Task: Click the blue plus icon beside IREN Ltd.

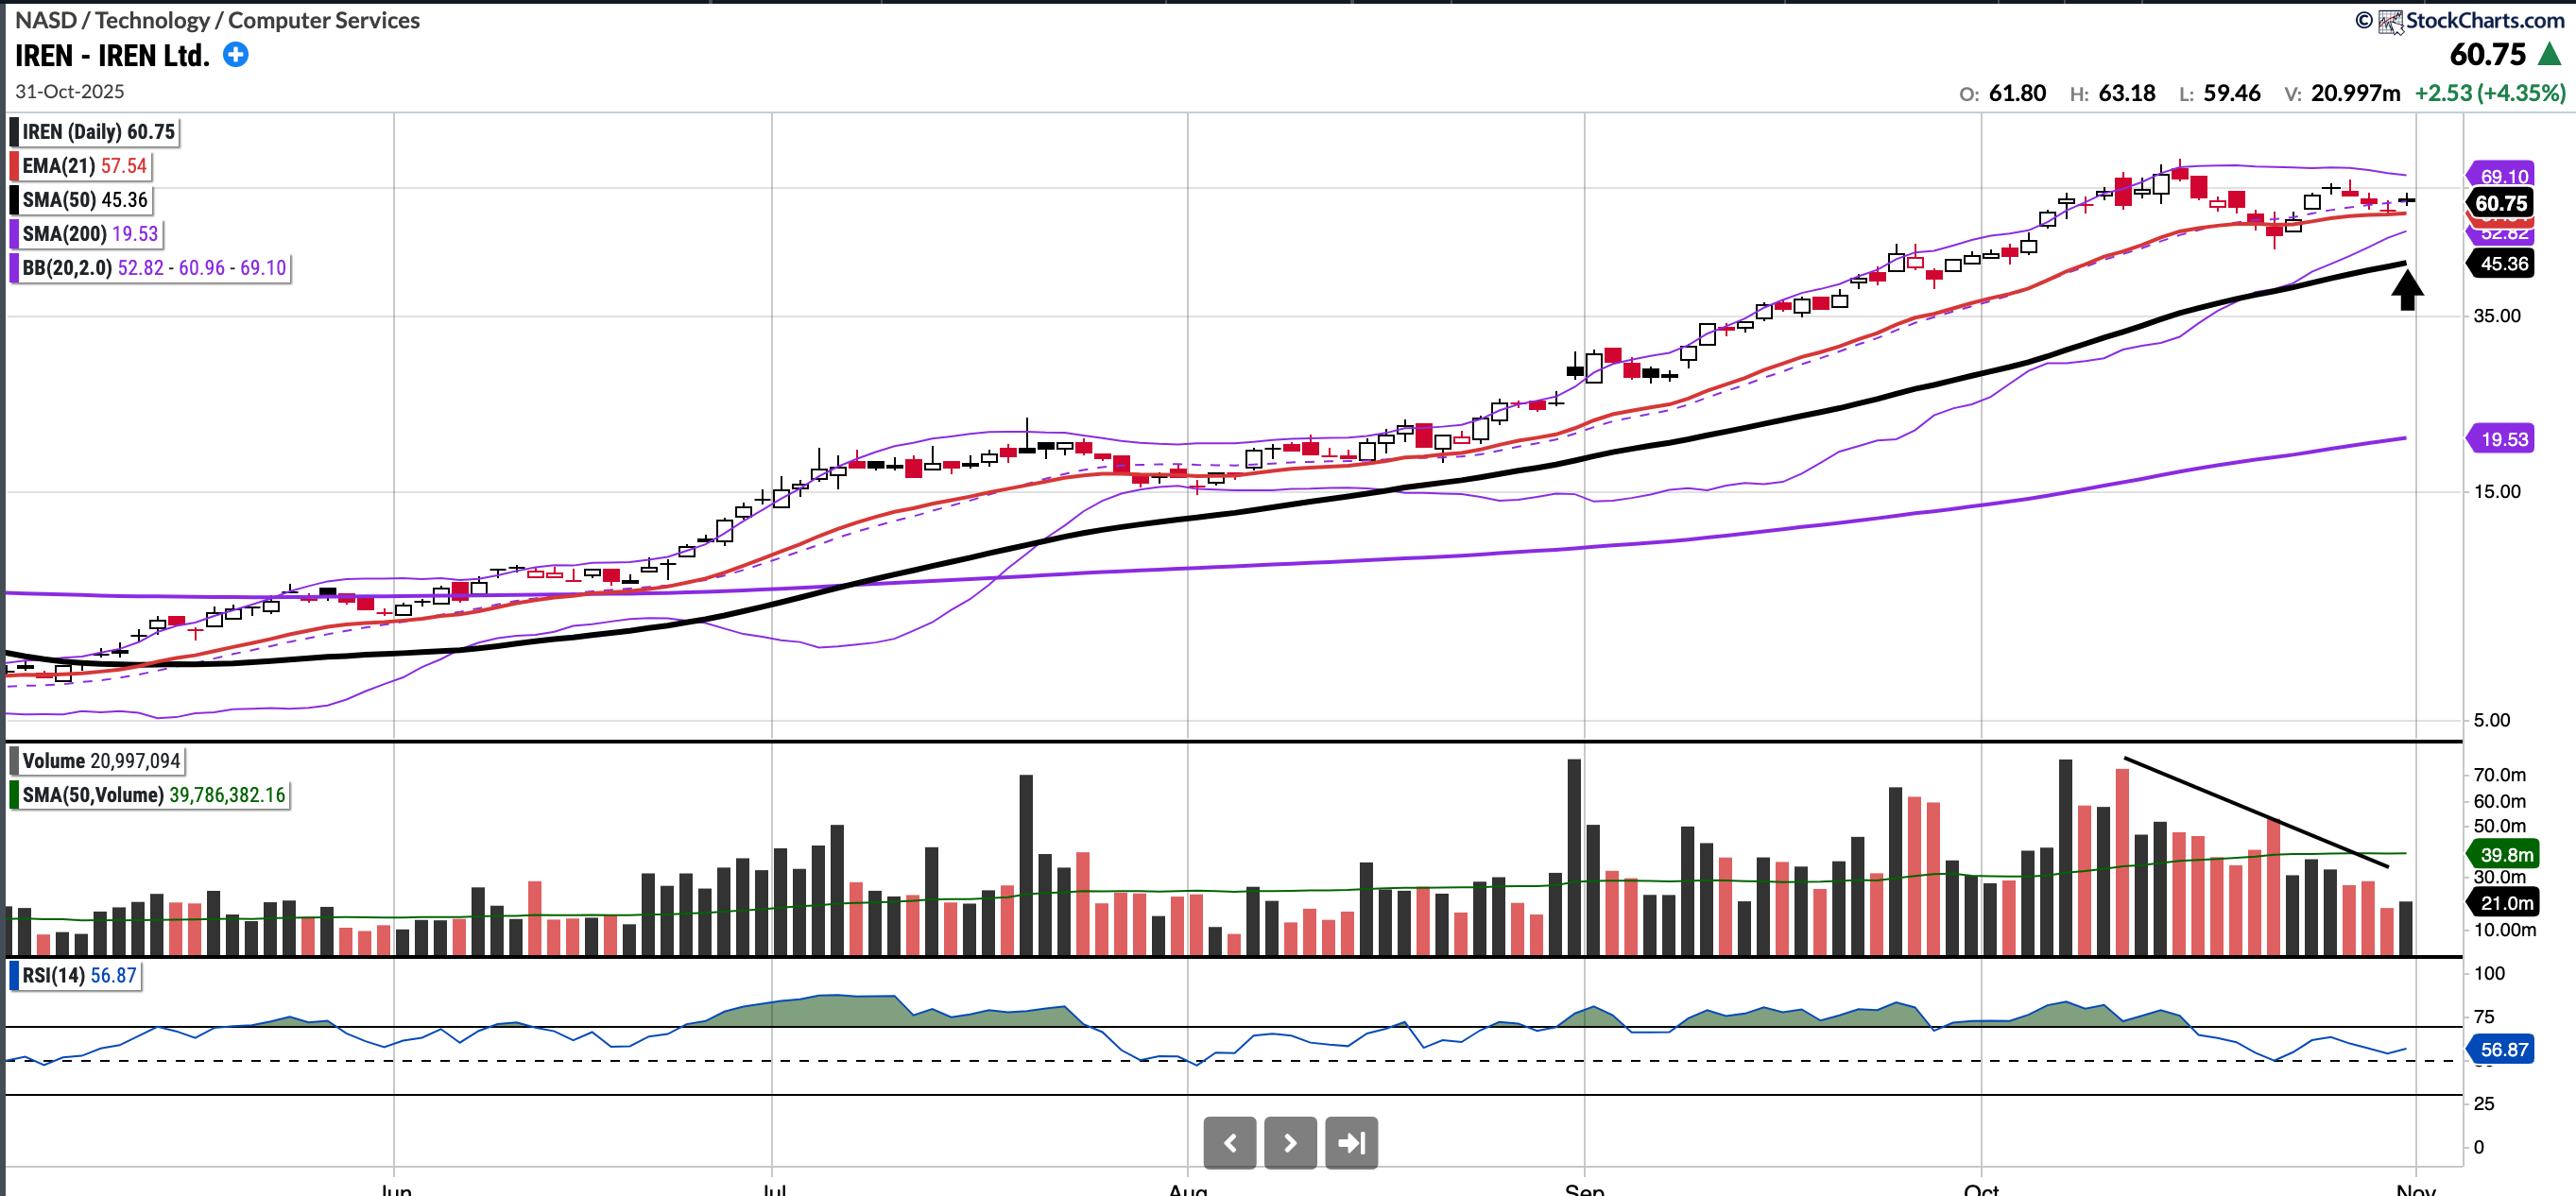Action: 235,55
